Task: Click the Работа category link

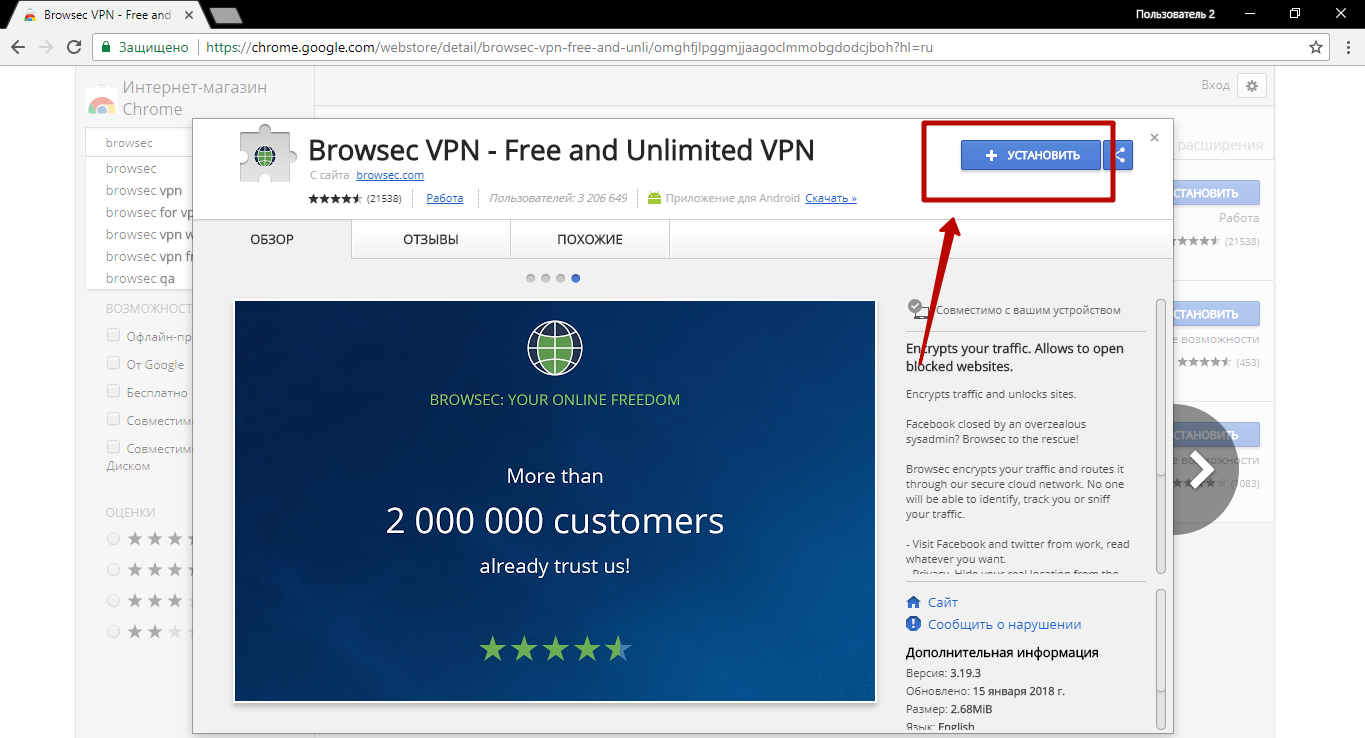Action: click(x=445, y=198)
